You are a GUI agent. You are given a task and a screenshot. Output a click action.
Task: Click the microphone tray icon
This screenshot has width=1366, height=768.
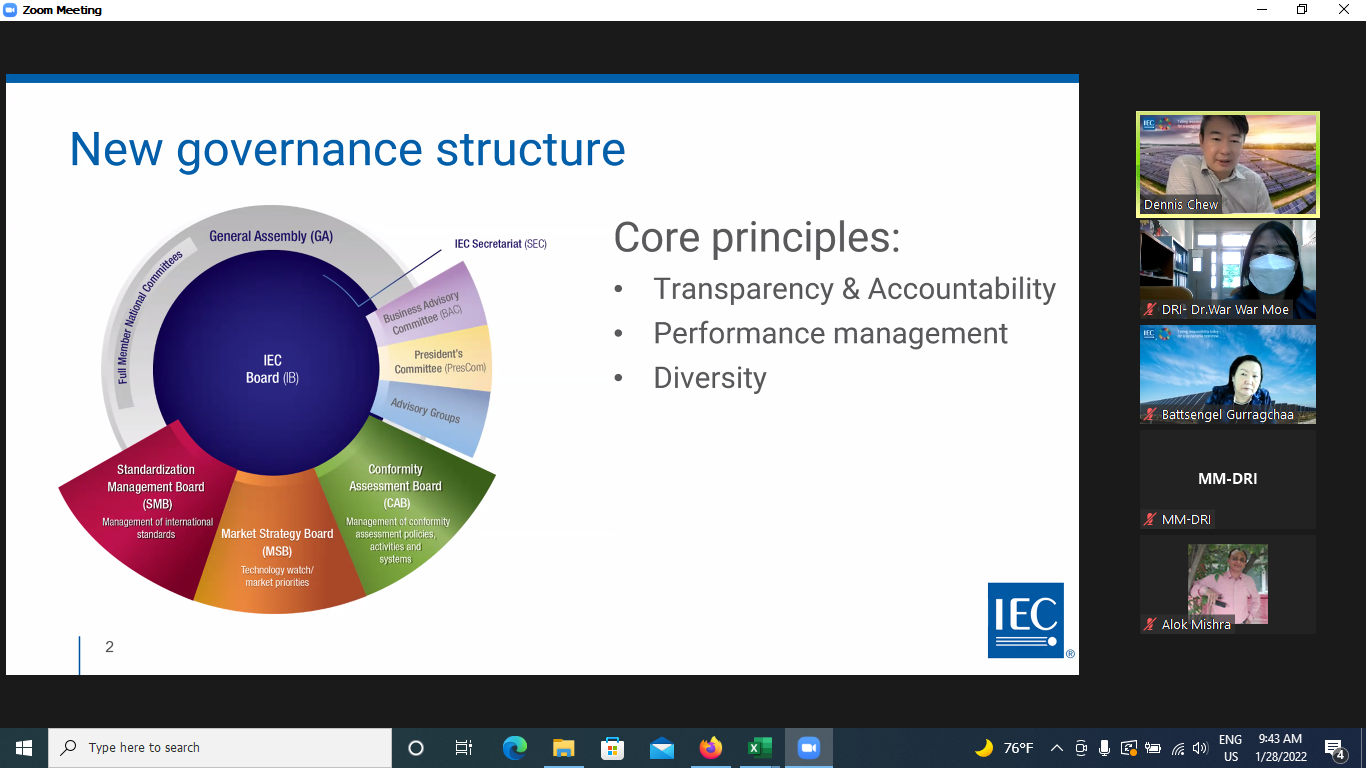point(1105,747)
